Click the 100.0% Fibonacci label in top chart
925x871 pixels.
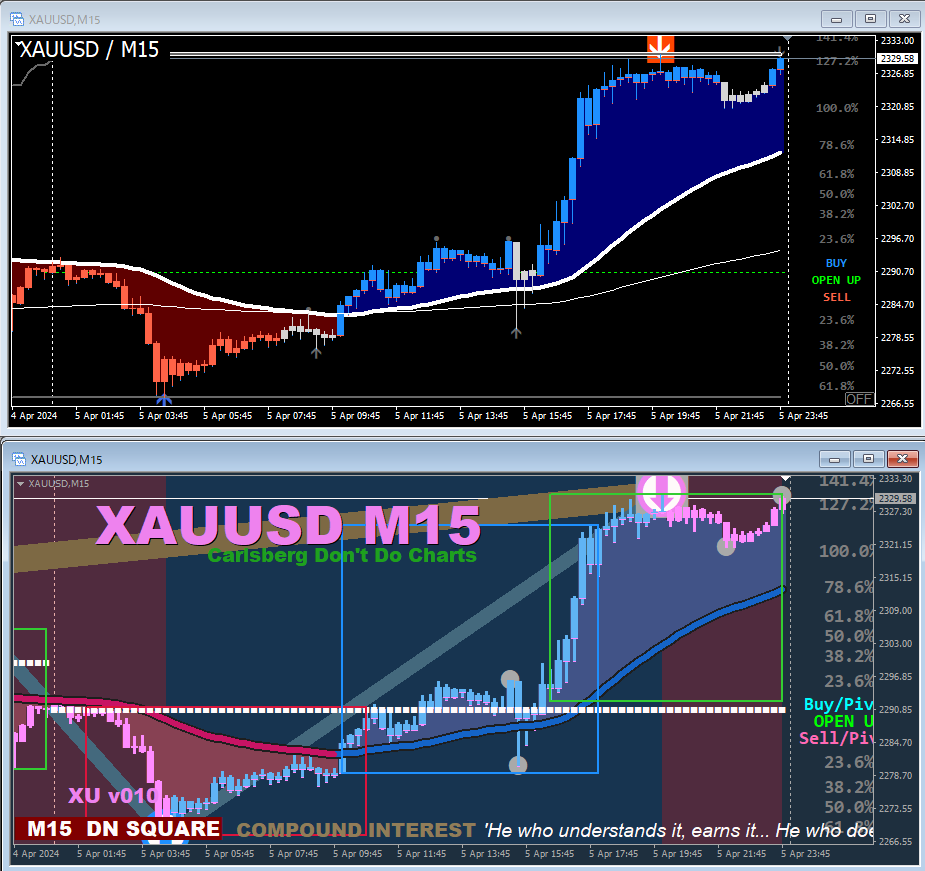[x=837, y=108]
